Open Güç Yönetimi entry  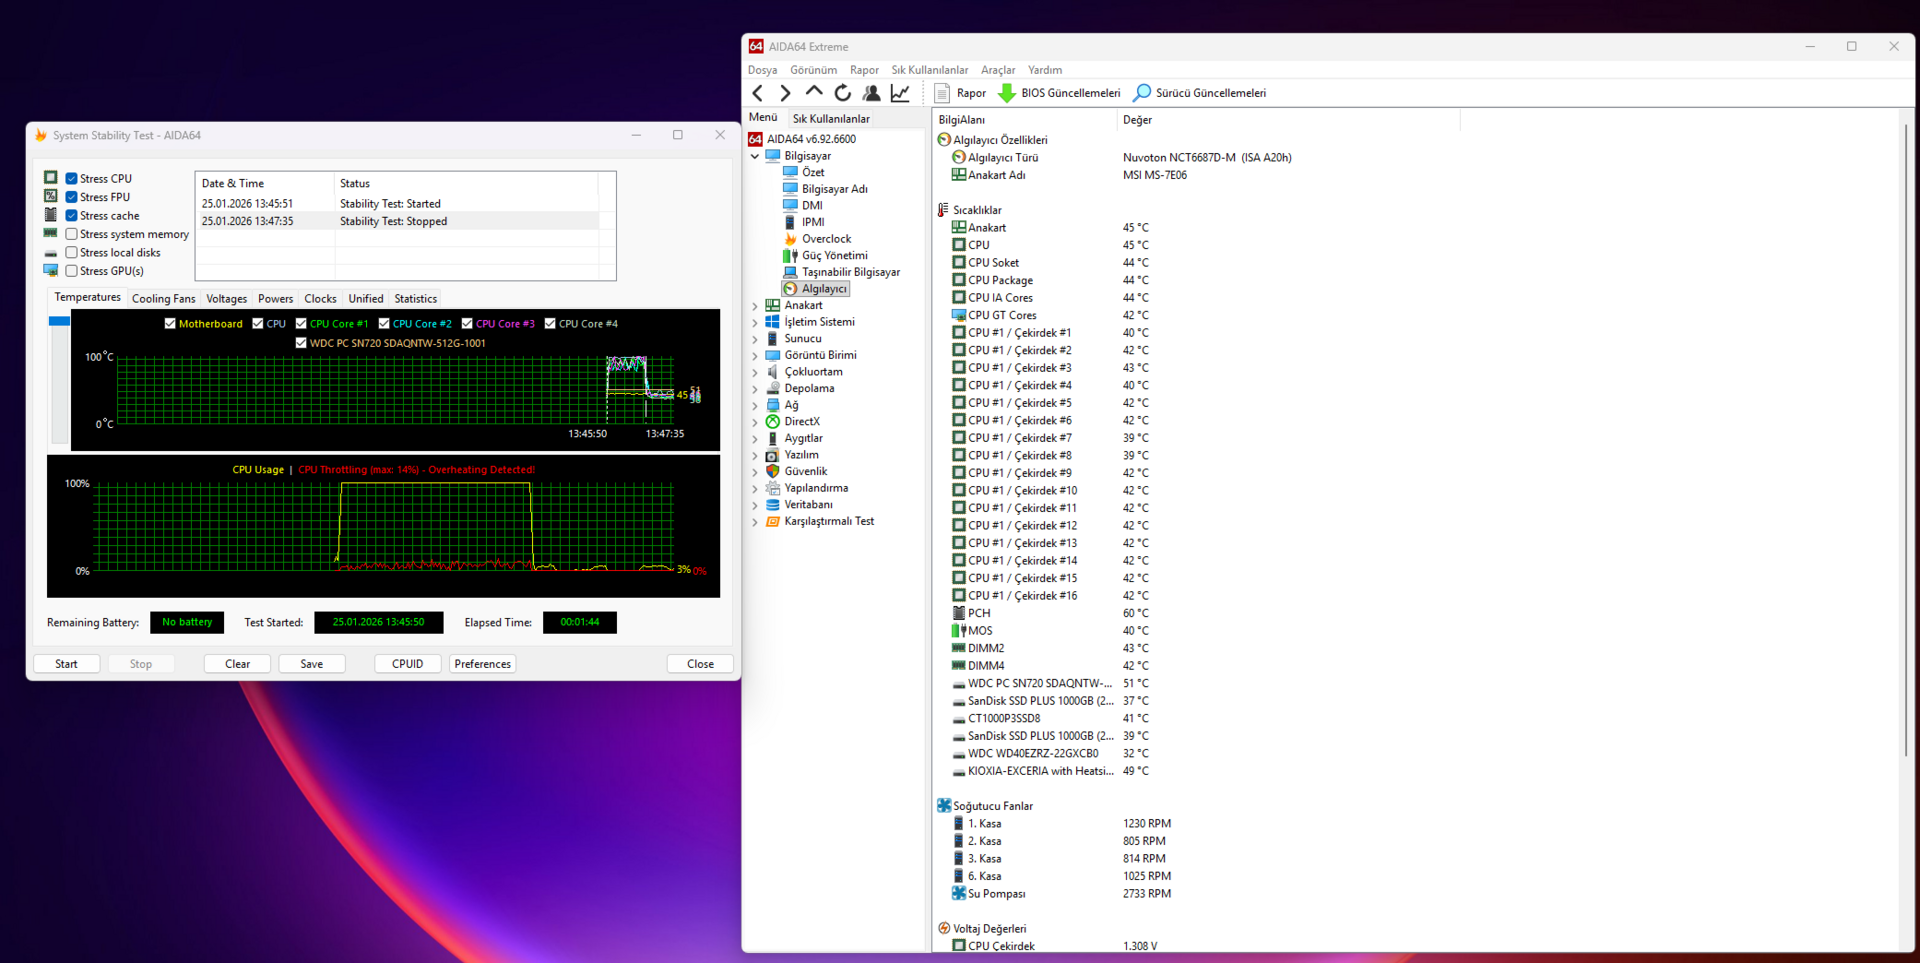tap(834, 255)
